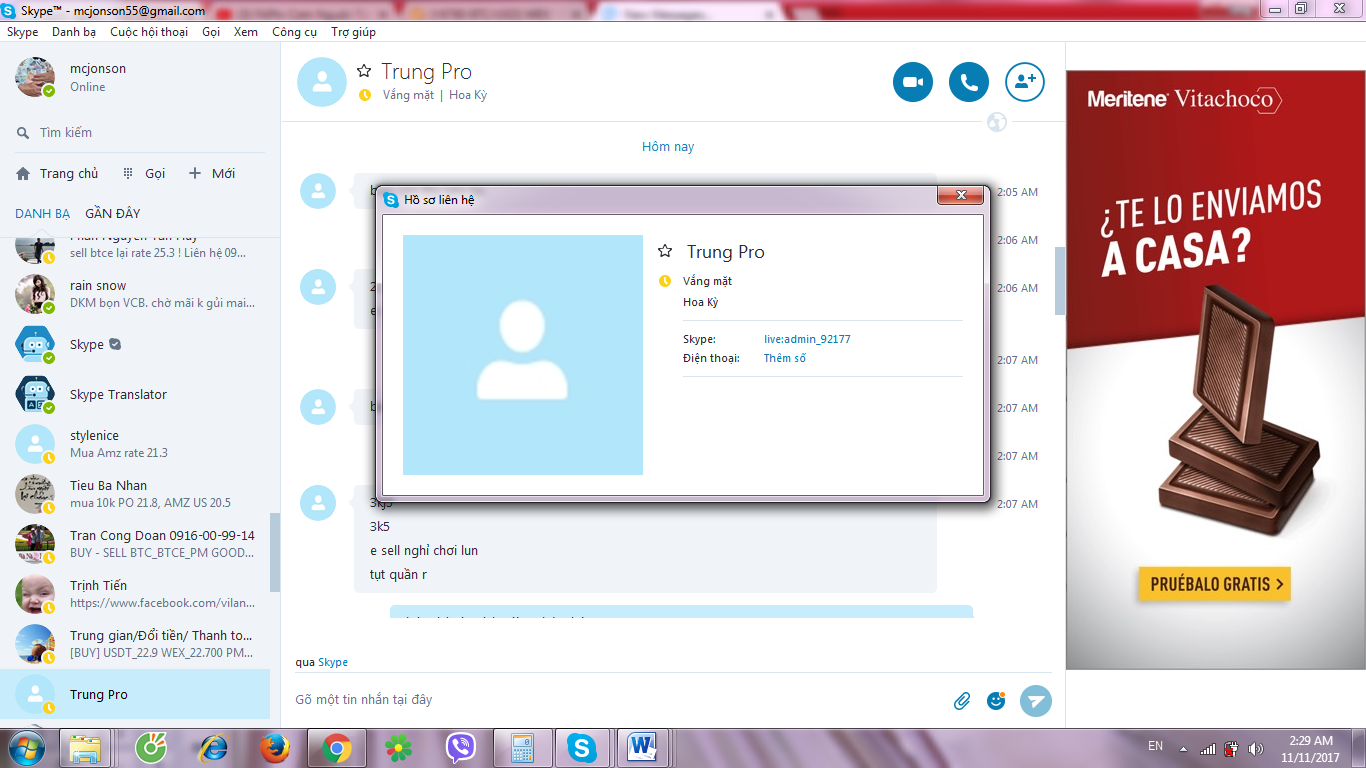Screen dimensions: 1366x768
Task: Click Thêm số add phone link
Action: tap(785, 358)
